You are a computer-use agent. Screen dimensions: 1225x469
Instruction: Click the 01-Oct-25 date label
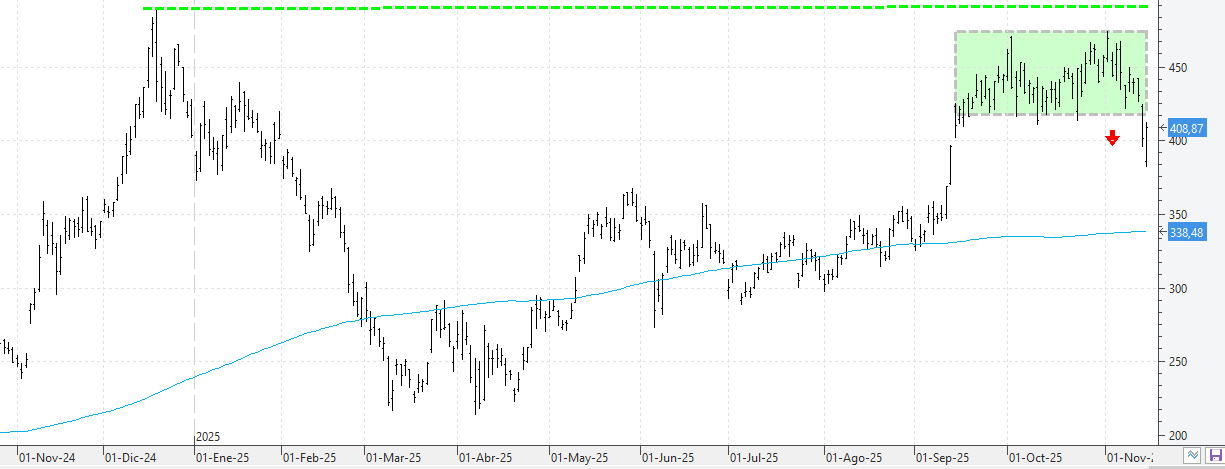(1033, 457)
